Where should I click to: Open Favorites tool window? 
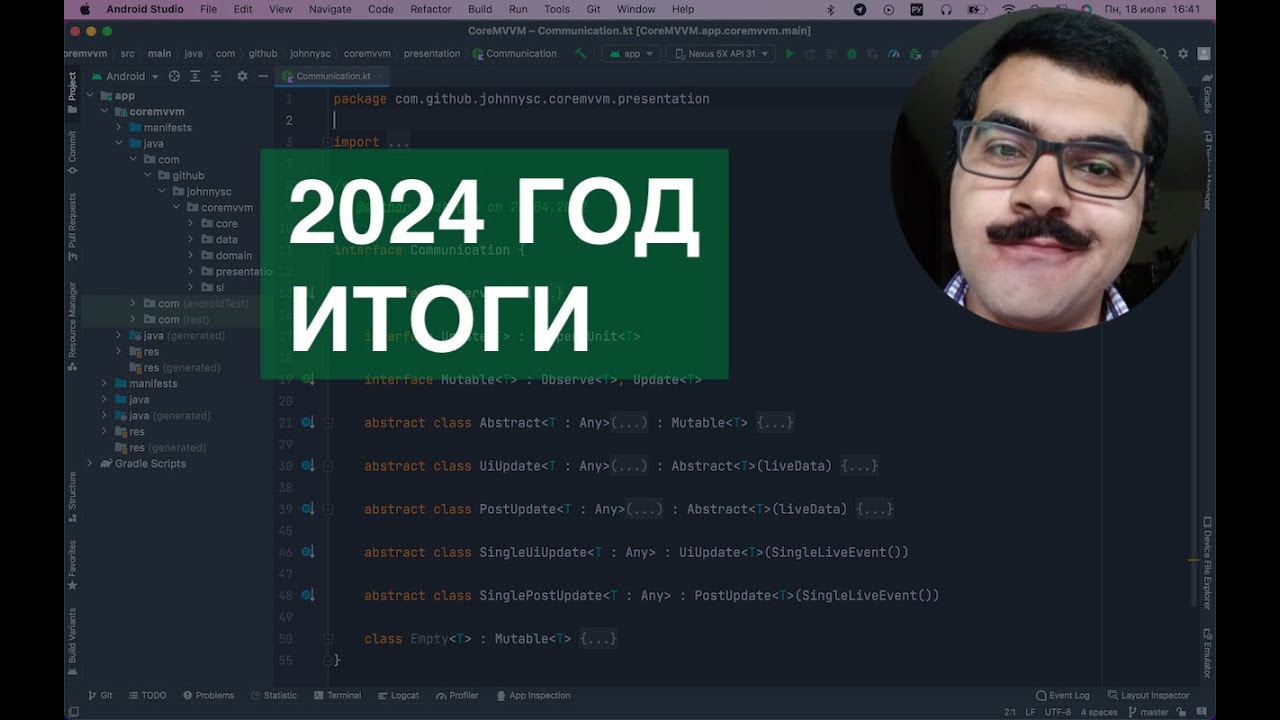point(72,565)
